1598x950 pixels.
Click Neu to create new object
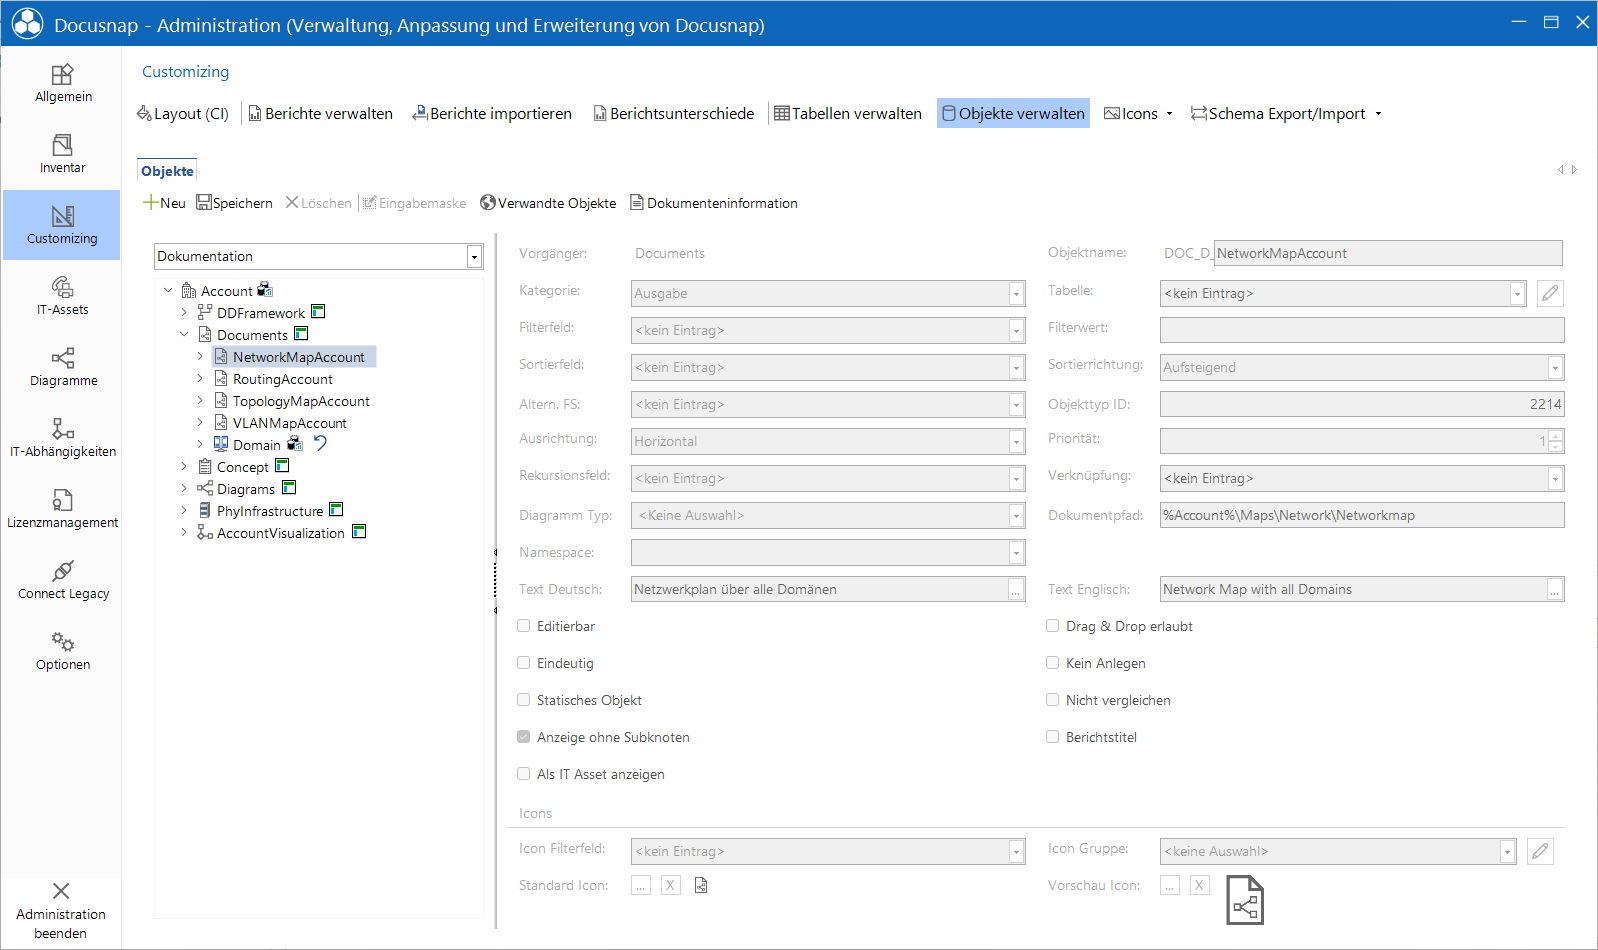coord(164,203)
